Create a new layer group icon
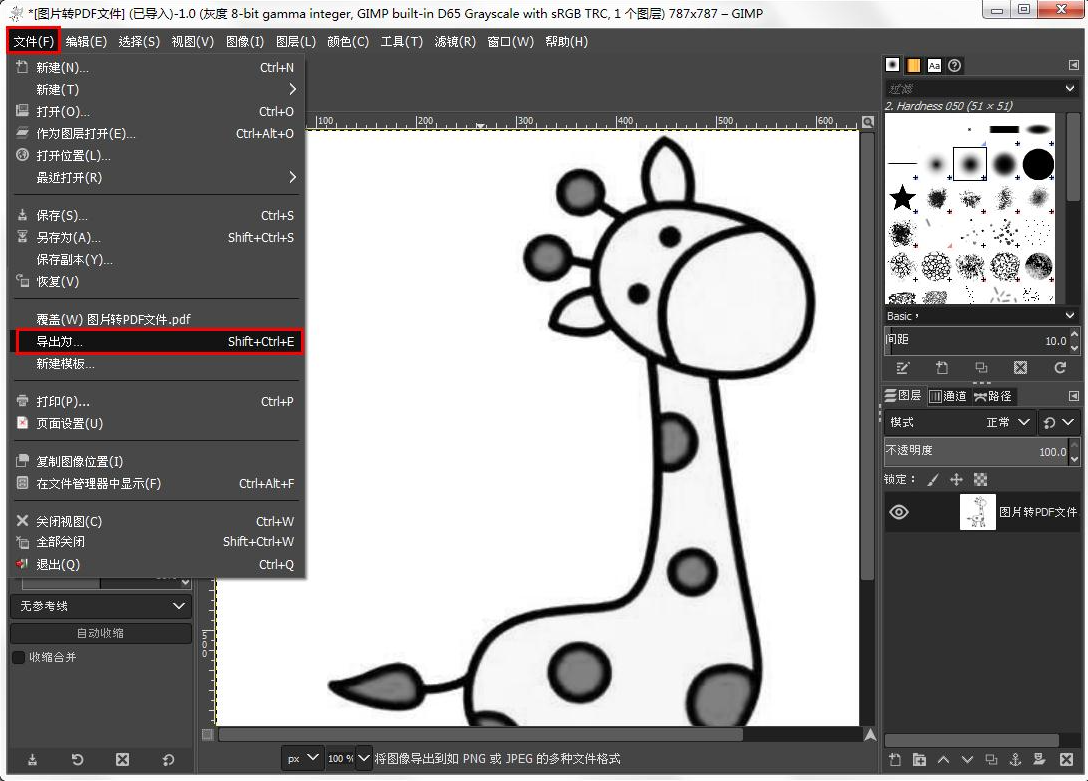The width and height of the screenshot is (1088, 781). 919,759
